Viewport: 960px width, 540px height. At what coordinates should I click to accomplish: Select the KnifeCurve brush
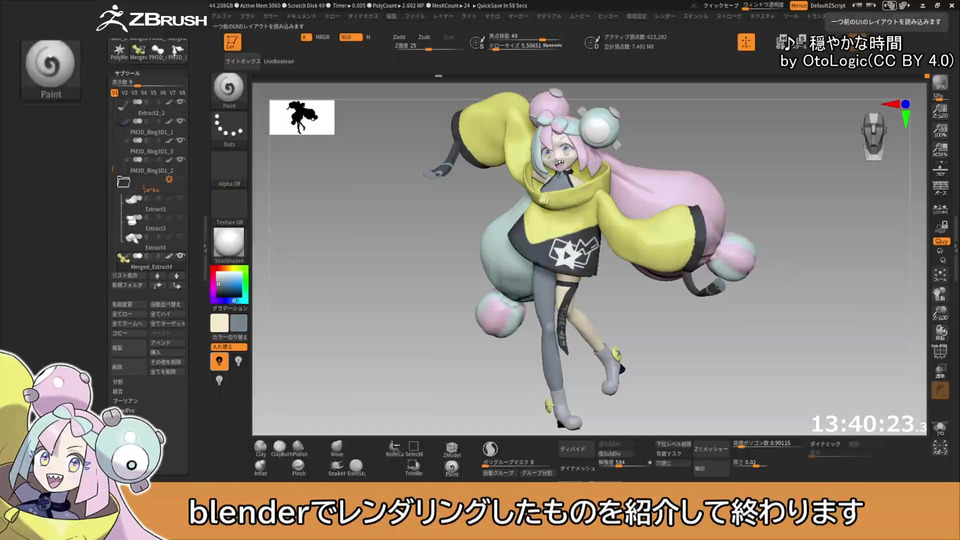(x=394, y=448)
